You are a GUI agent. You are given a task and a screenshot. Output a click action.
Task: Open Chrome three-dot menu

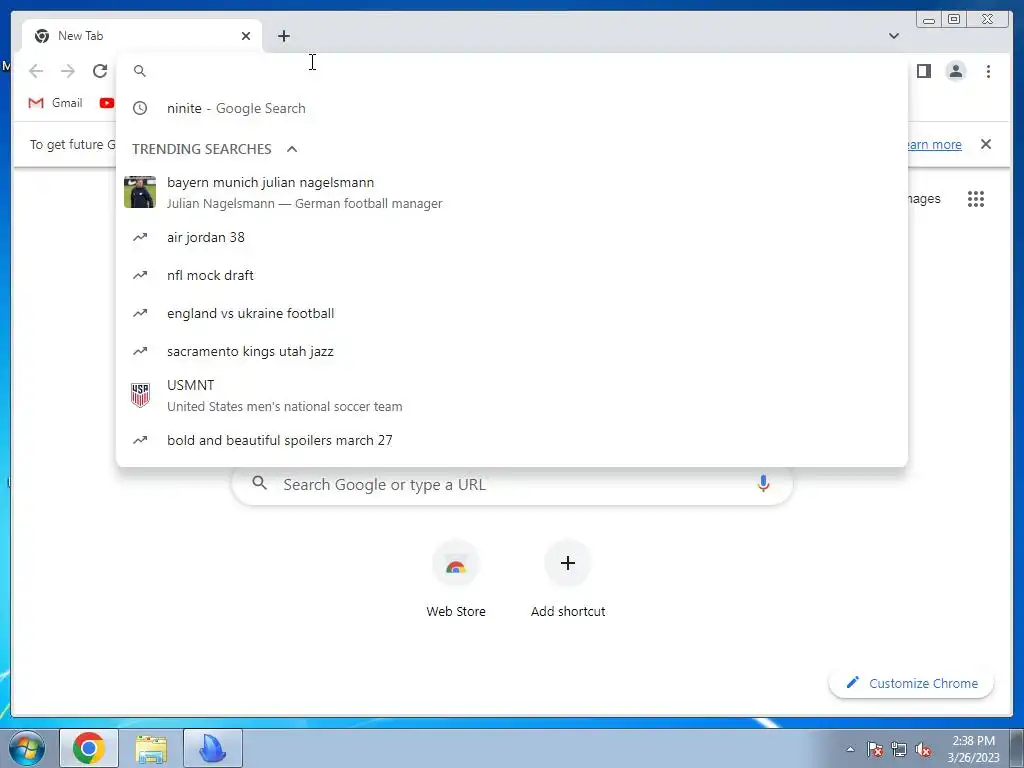(x=988, y=71)
